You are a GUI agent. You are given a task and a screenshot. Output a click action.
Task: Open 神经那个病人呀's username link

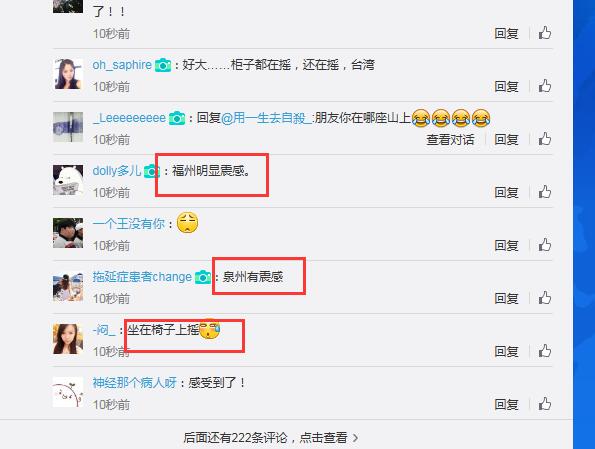(135, 383)
